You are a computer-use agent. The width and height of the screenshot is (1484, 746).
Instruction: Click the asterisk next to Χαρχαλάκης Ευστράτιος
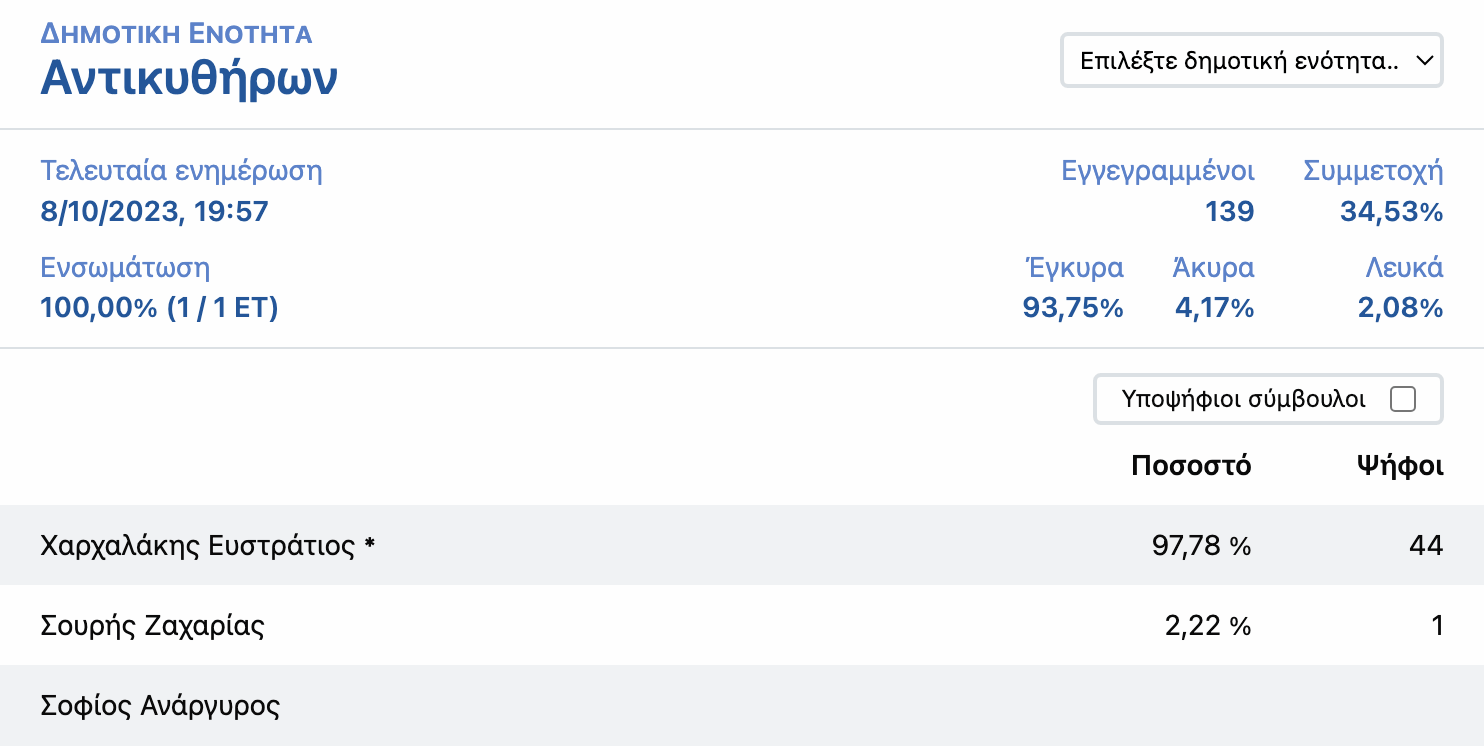[369, 545]
